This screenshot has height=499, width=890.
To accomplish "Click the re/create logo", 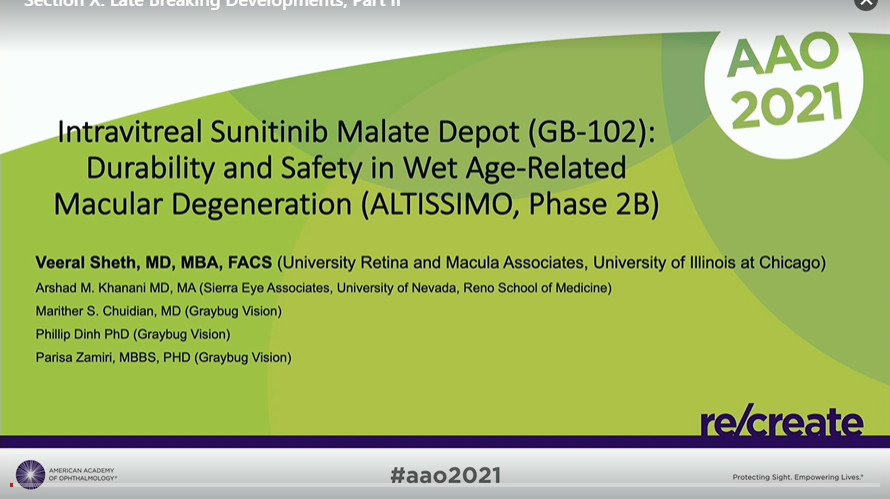I will click(781, 421).
